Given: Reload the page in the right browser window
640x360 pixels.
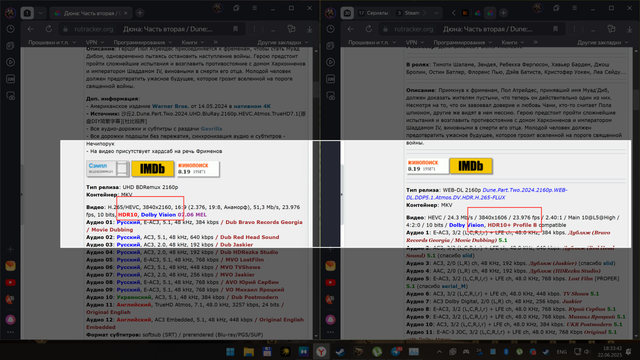Looking at the screenshot, I should pos(369,29).
